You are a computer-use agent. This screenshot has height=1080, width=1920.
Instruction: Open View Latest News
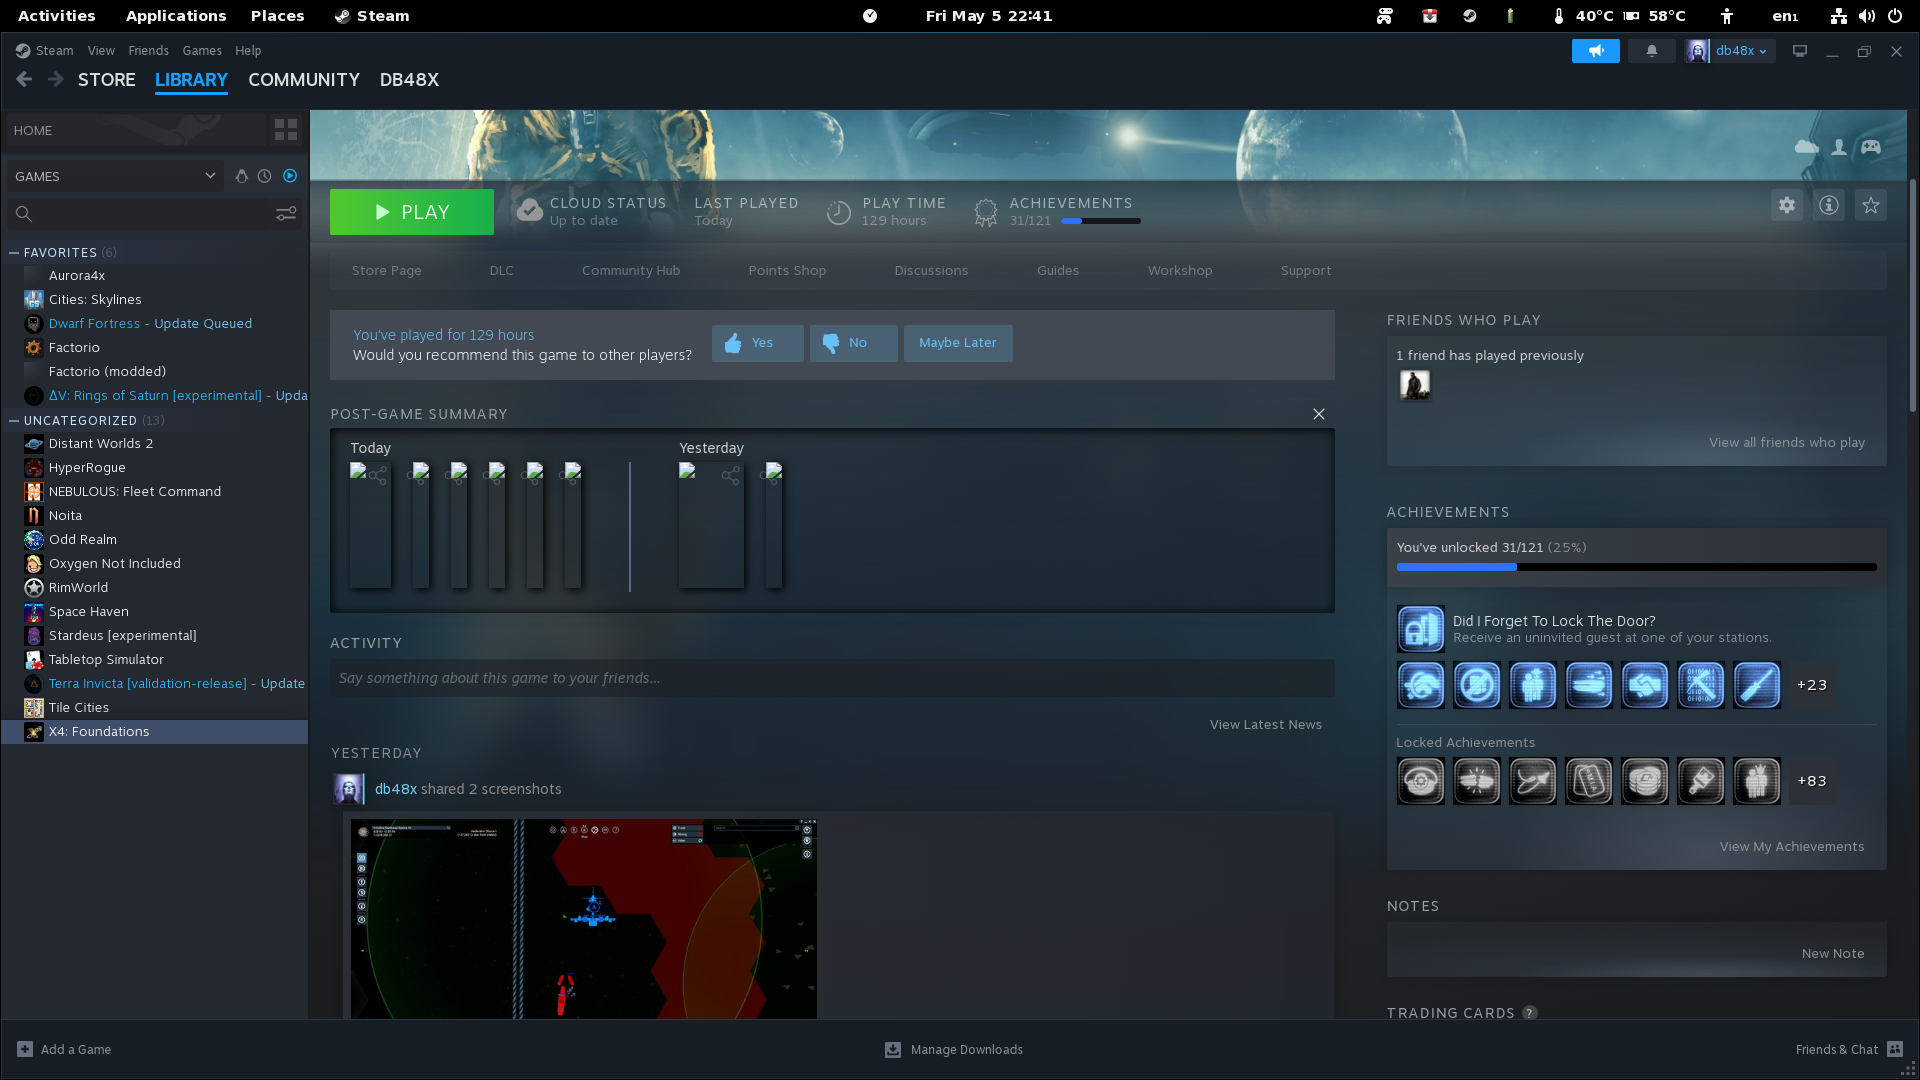coord(1266,725)
